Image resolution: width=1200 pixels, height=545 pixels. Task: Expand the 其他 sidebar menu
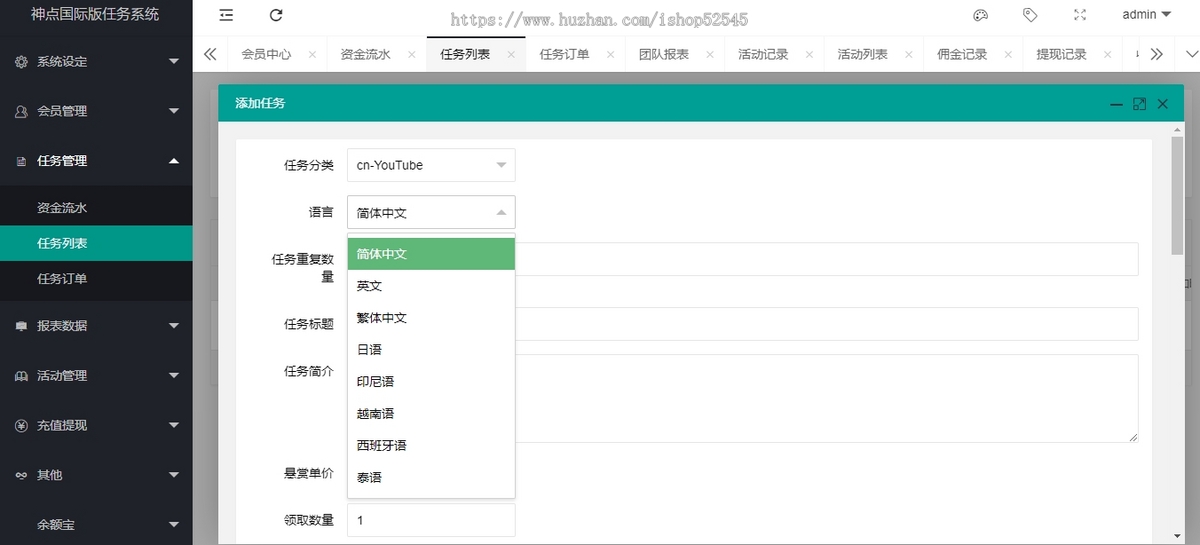(96, 474)
